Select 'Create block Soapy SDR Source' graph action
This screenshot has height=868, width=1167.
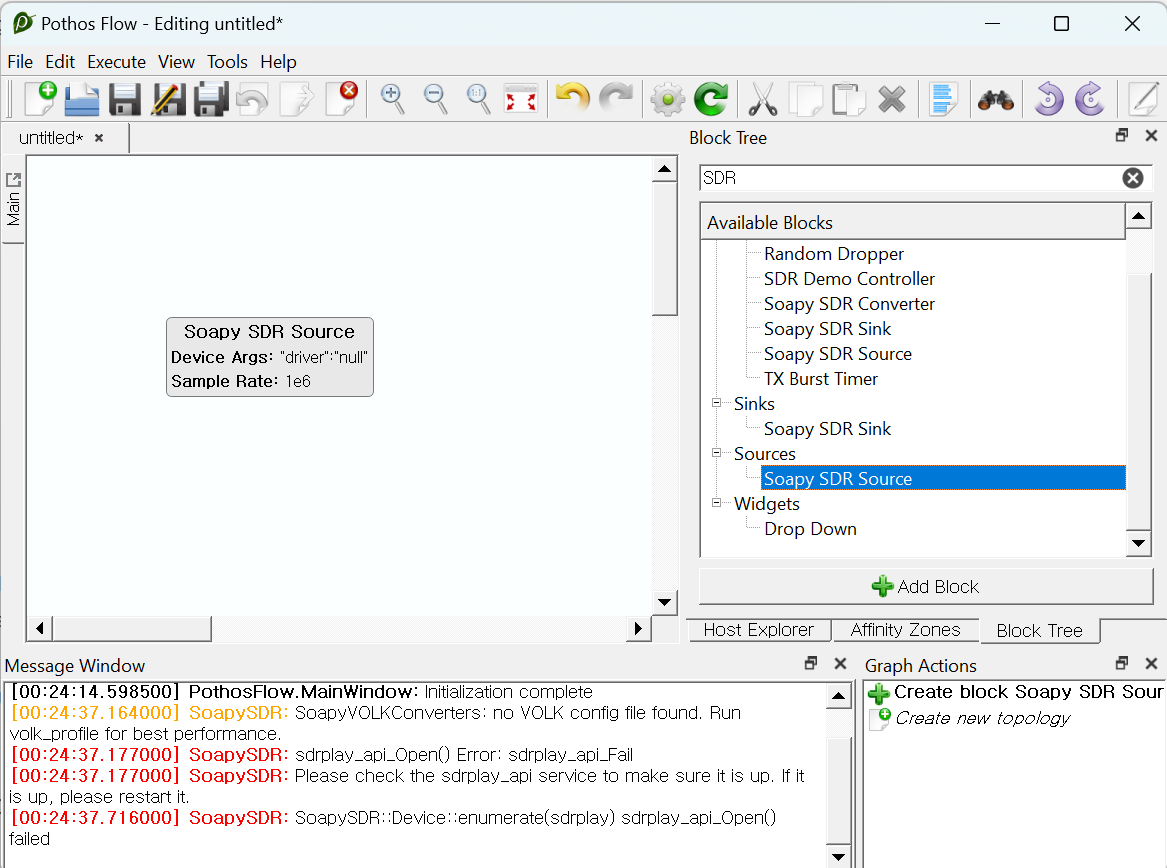coord(1015,692)
